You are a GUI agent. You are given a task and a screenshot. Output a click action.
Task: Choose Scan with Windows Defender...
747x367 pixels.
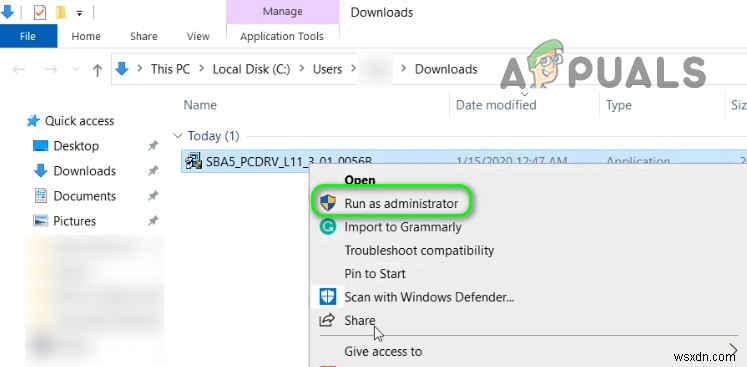pos(429,297)
